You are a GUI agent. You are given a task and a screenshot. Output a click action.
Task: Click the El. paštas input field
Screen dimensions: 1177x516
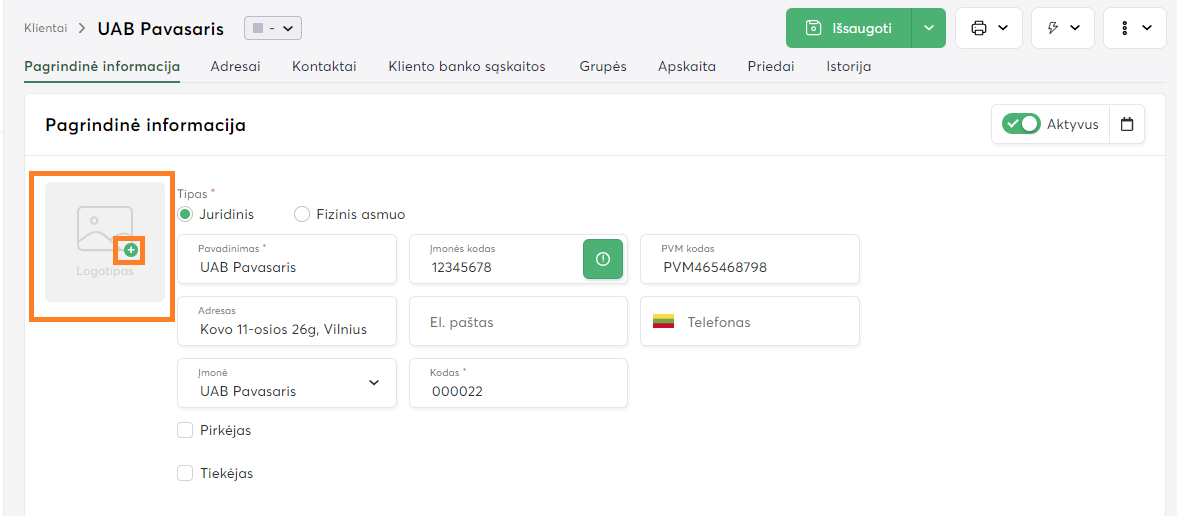[518, 322]
